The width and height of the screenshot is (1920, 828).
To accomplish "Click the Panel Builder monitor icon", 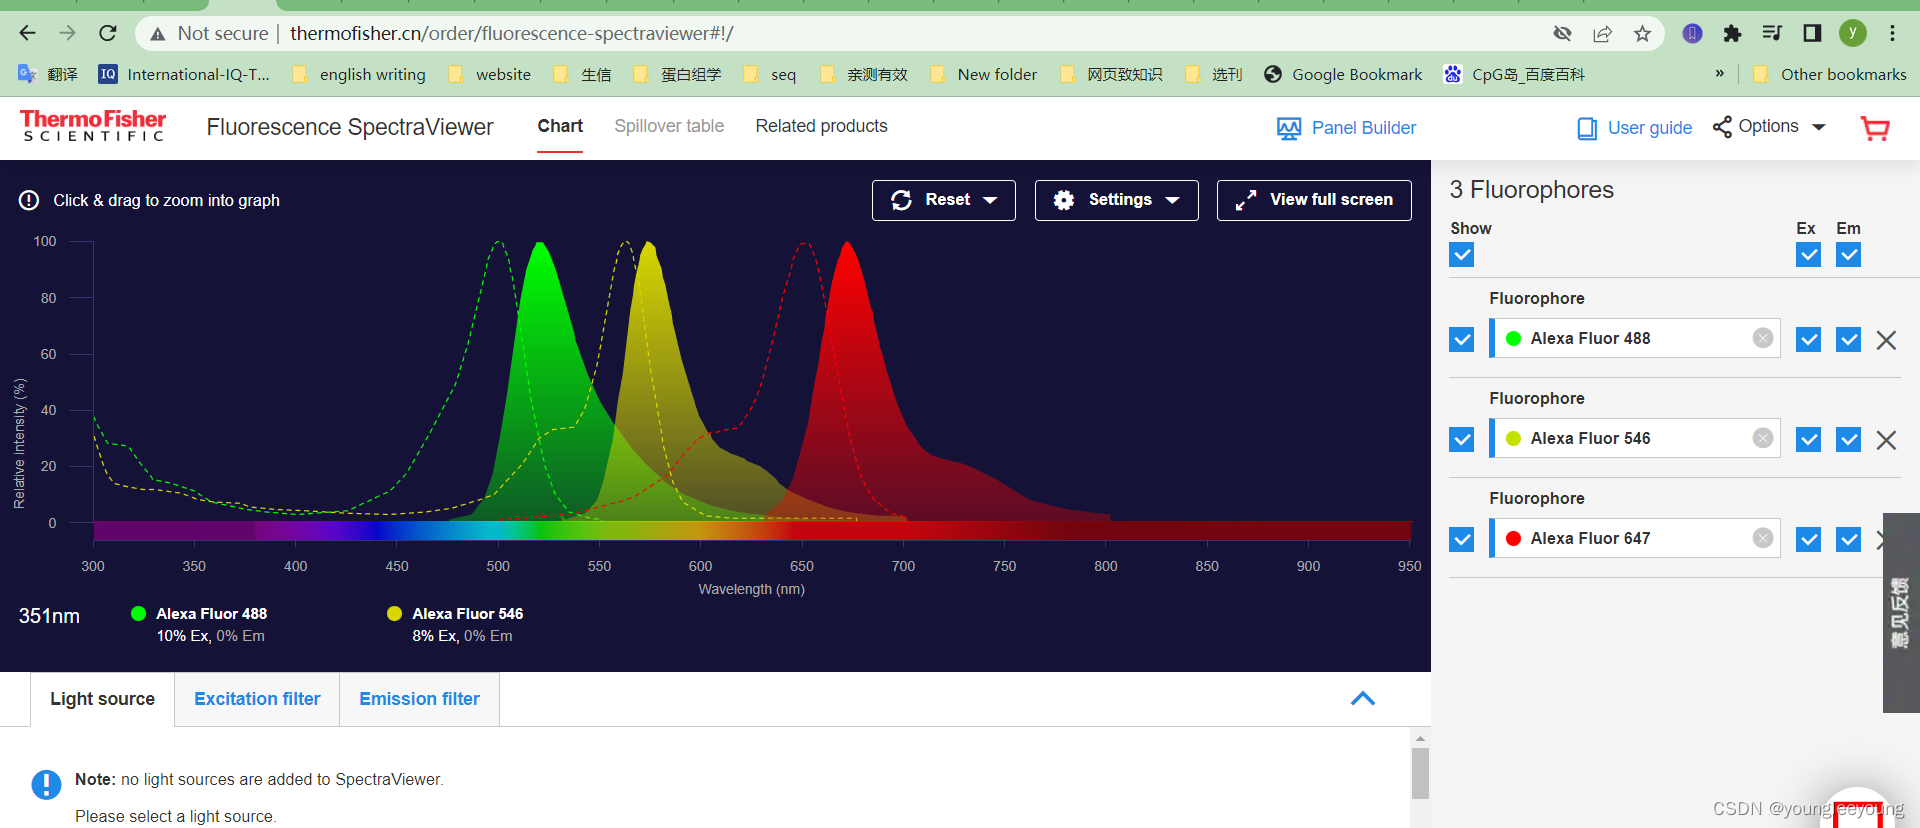I will pyautogui.click(x=1289, y=128).
